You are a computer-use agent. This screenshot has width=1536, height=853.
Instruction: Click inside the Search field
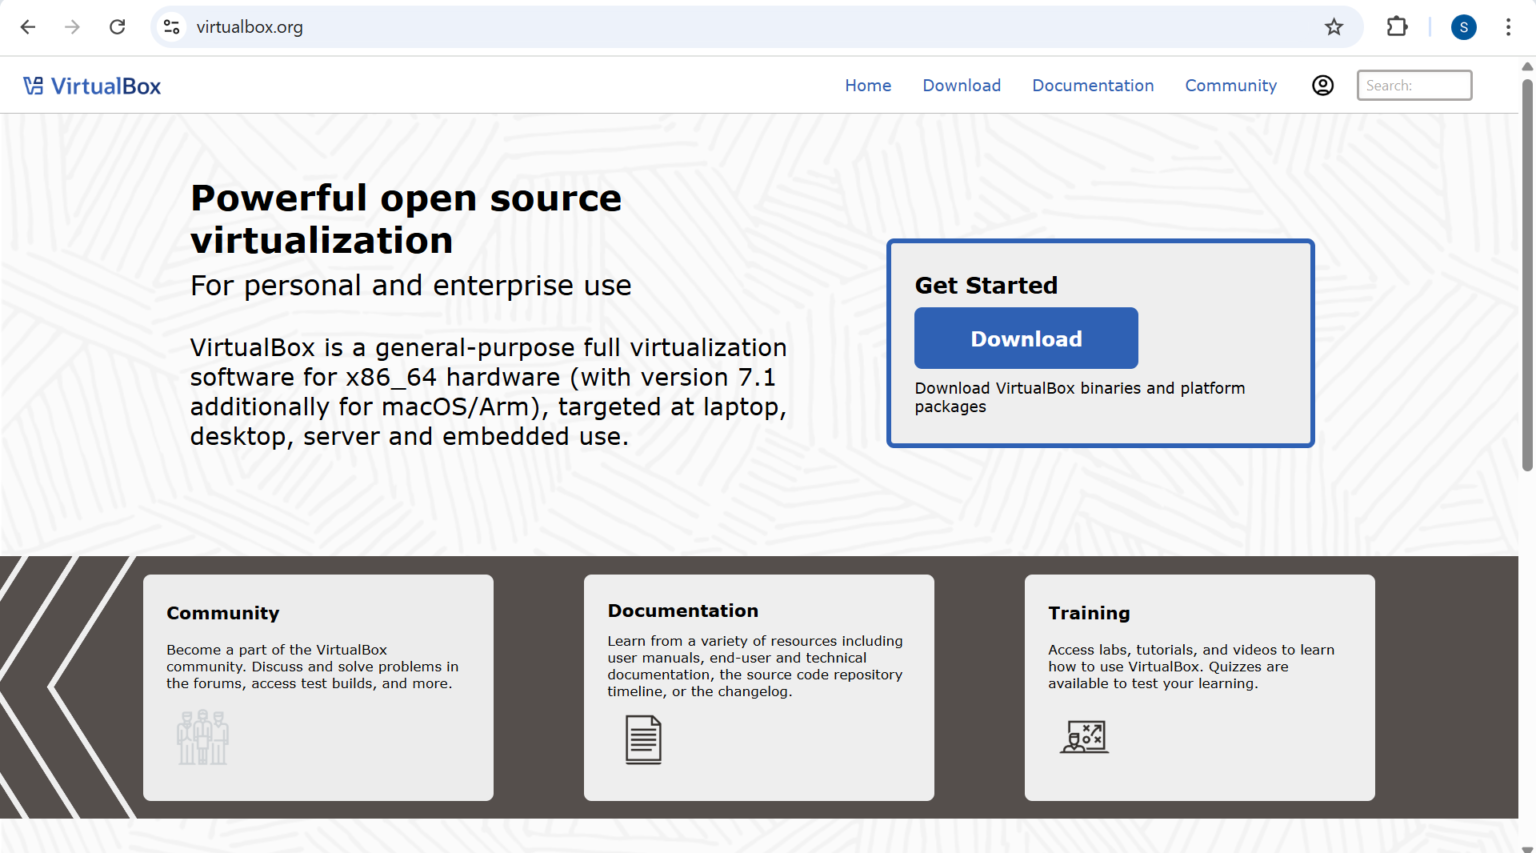click(1413, 85)
